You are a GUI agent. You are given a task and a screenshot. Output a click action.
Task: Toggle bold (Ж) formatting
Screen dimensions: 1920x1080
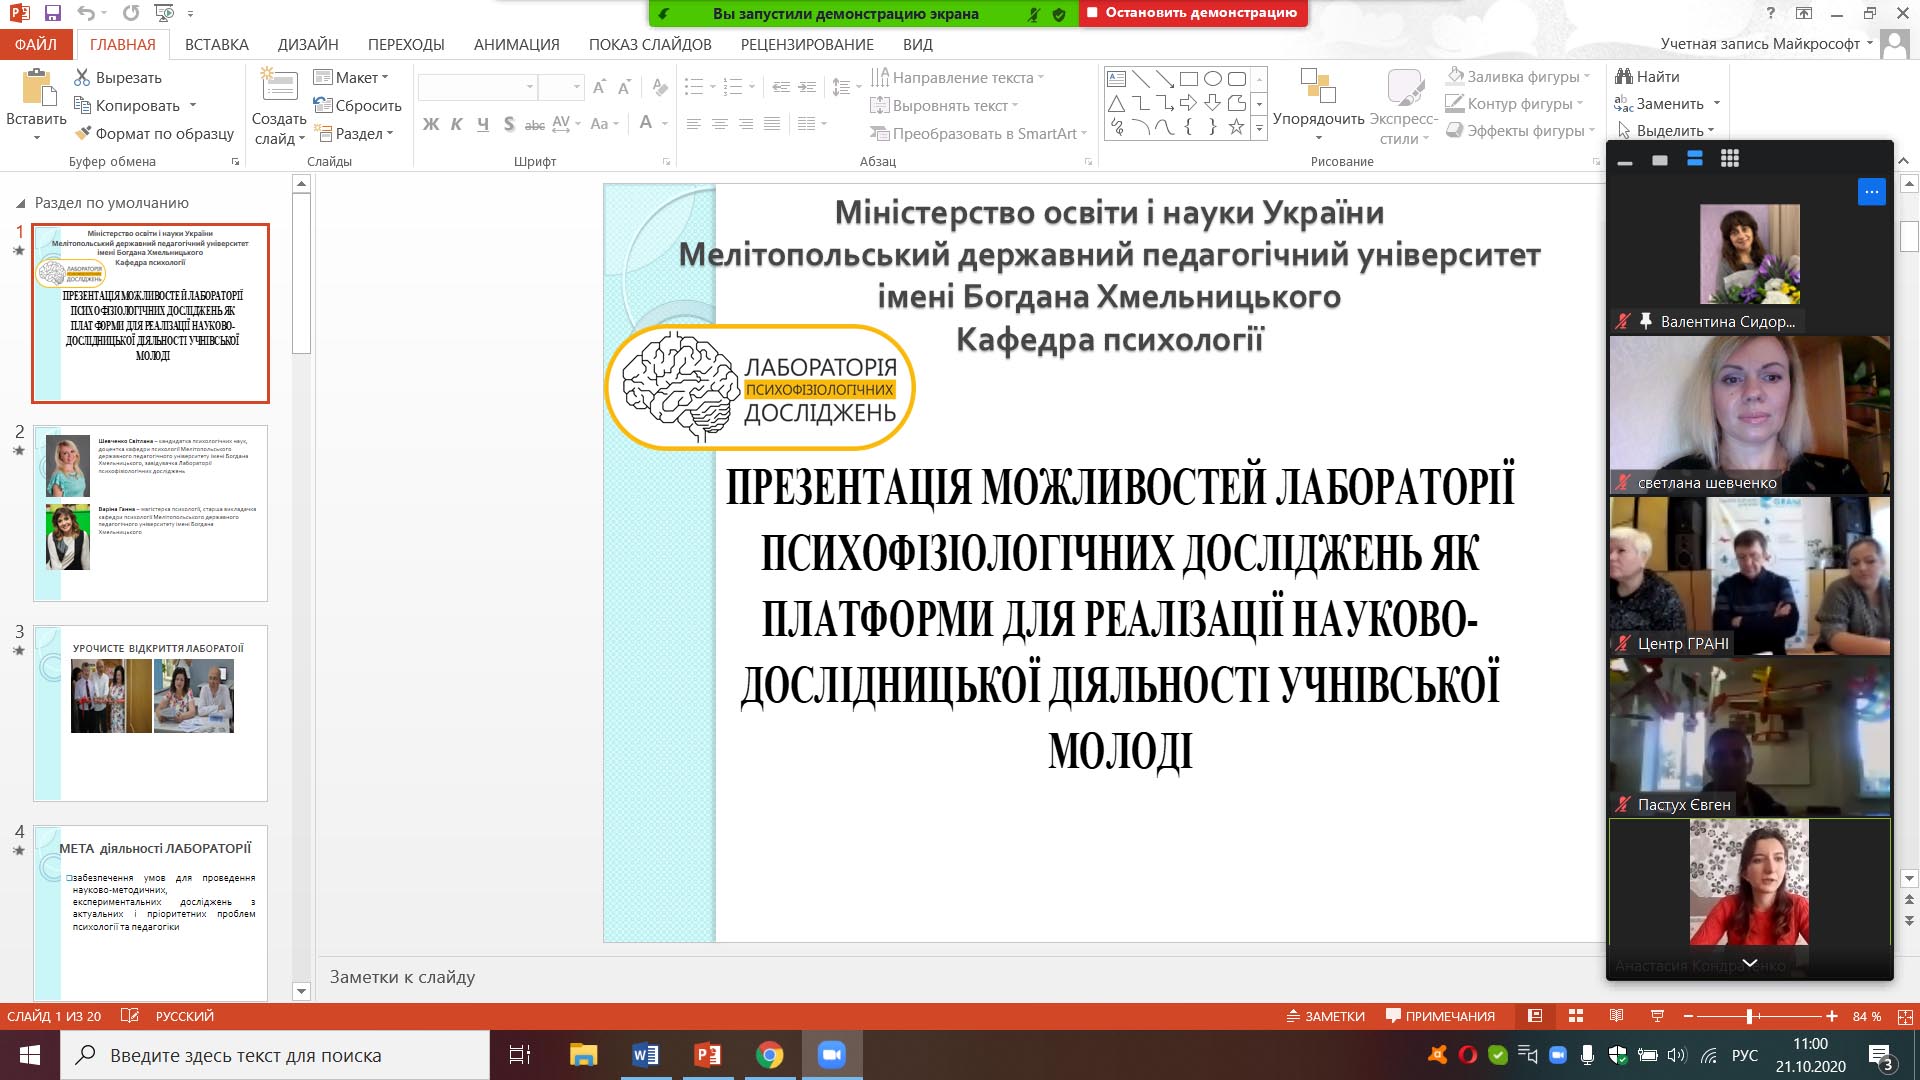431,124
